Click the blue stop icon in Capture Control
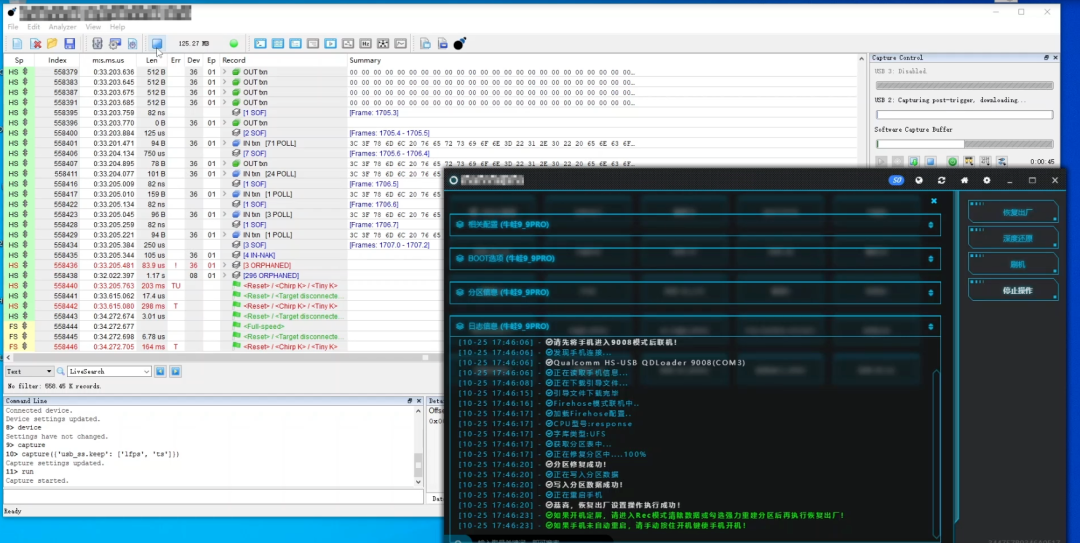 [931, 161]
